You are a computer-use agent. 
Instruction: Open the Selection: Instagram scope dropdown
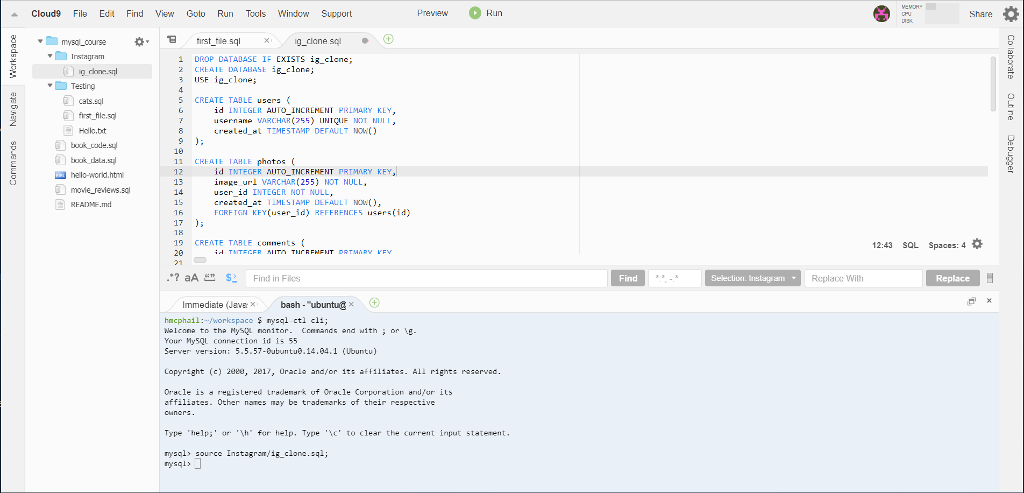point(753,278)
